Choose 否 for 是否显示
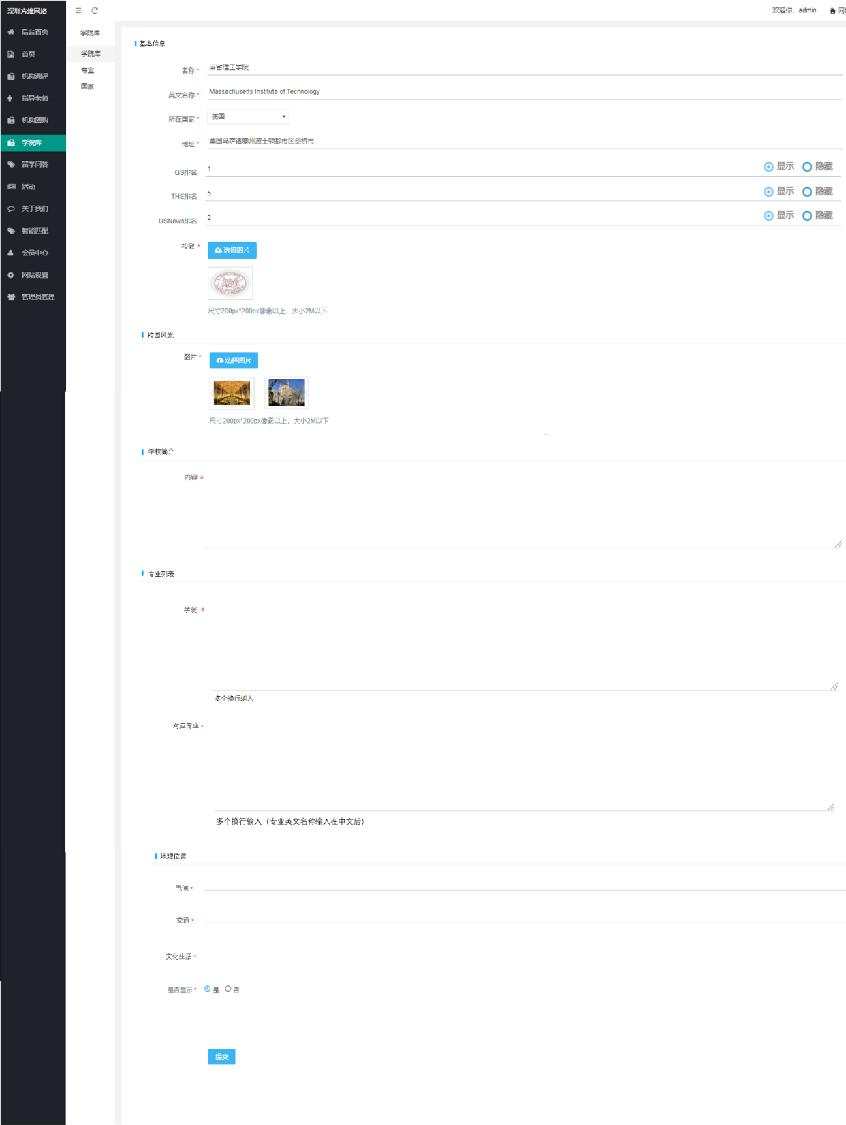Viewport: 846px width, 1125px height. [228, 989]
